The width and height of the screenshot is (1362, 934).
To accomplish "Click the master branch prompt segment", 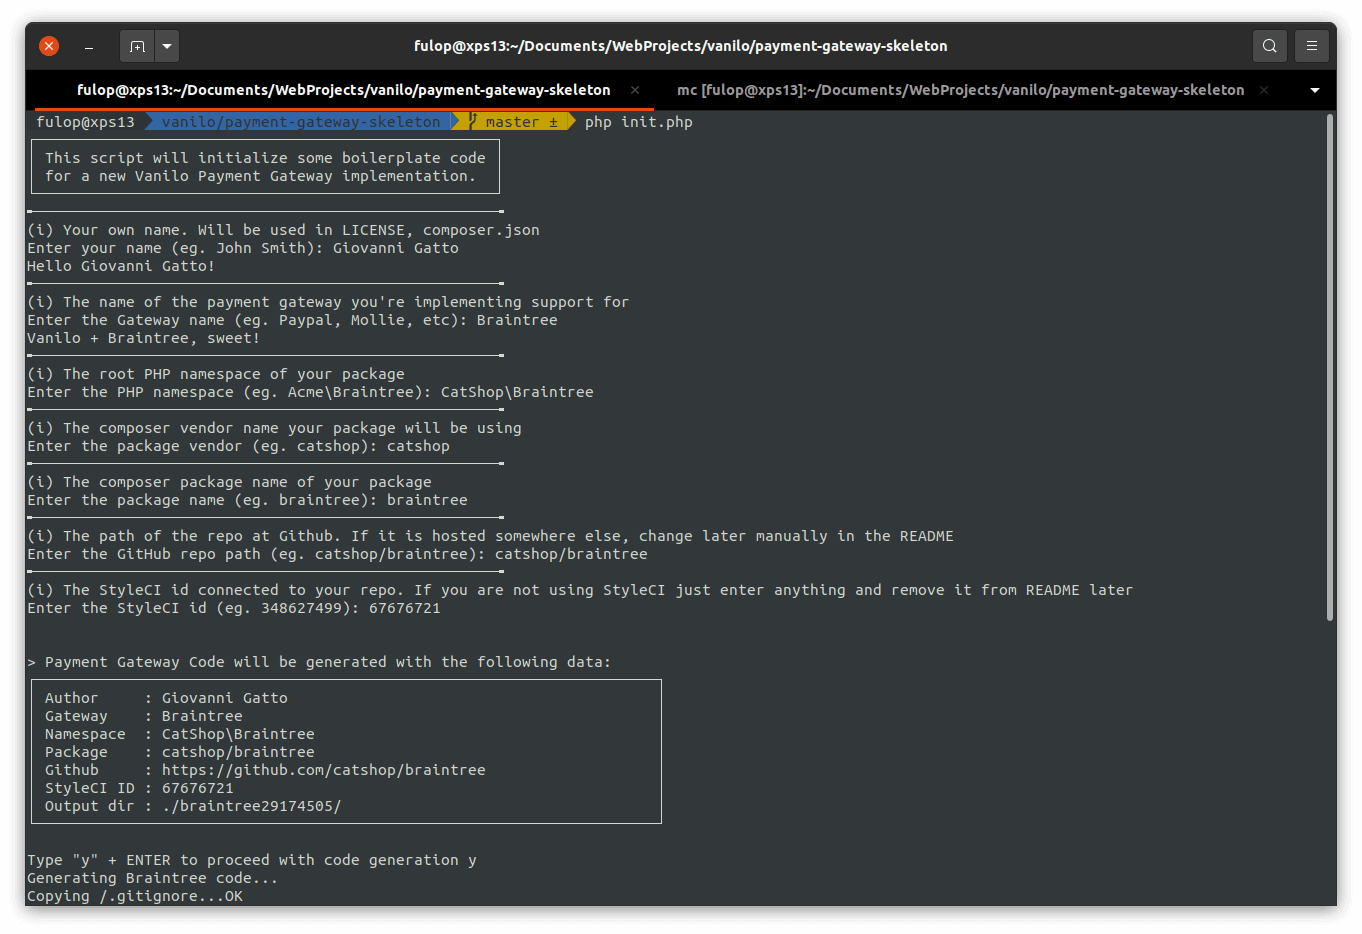I will coord(515,122).
